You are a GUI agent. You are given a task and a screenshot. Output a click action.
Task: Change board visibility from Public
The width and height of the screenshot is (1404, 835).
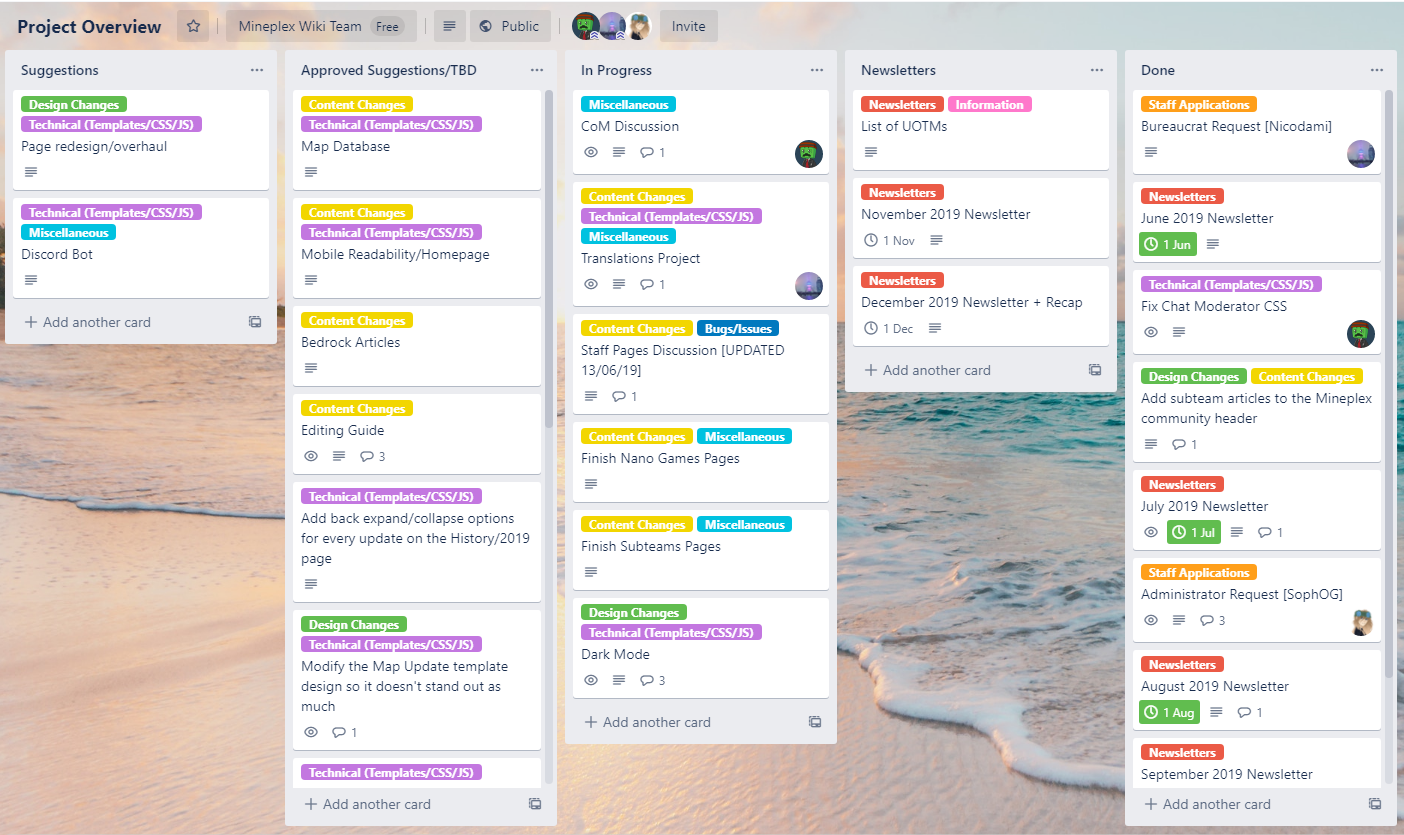510,27
